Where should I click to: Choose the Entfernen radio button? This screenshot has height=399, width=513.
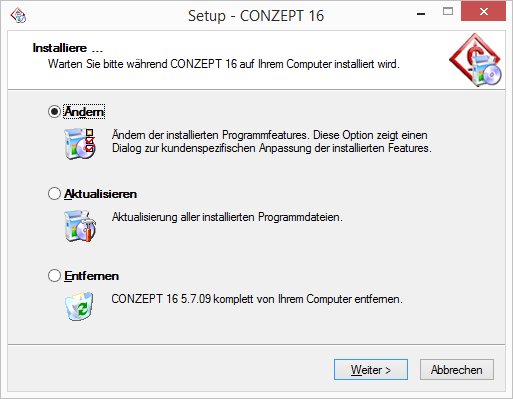[54, 276]
